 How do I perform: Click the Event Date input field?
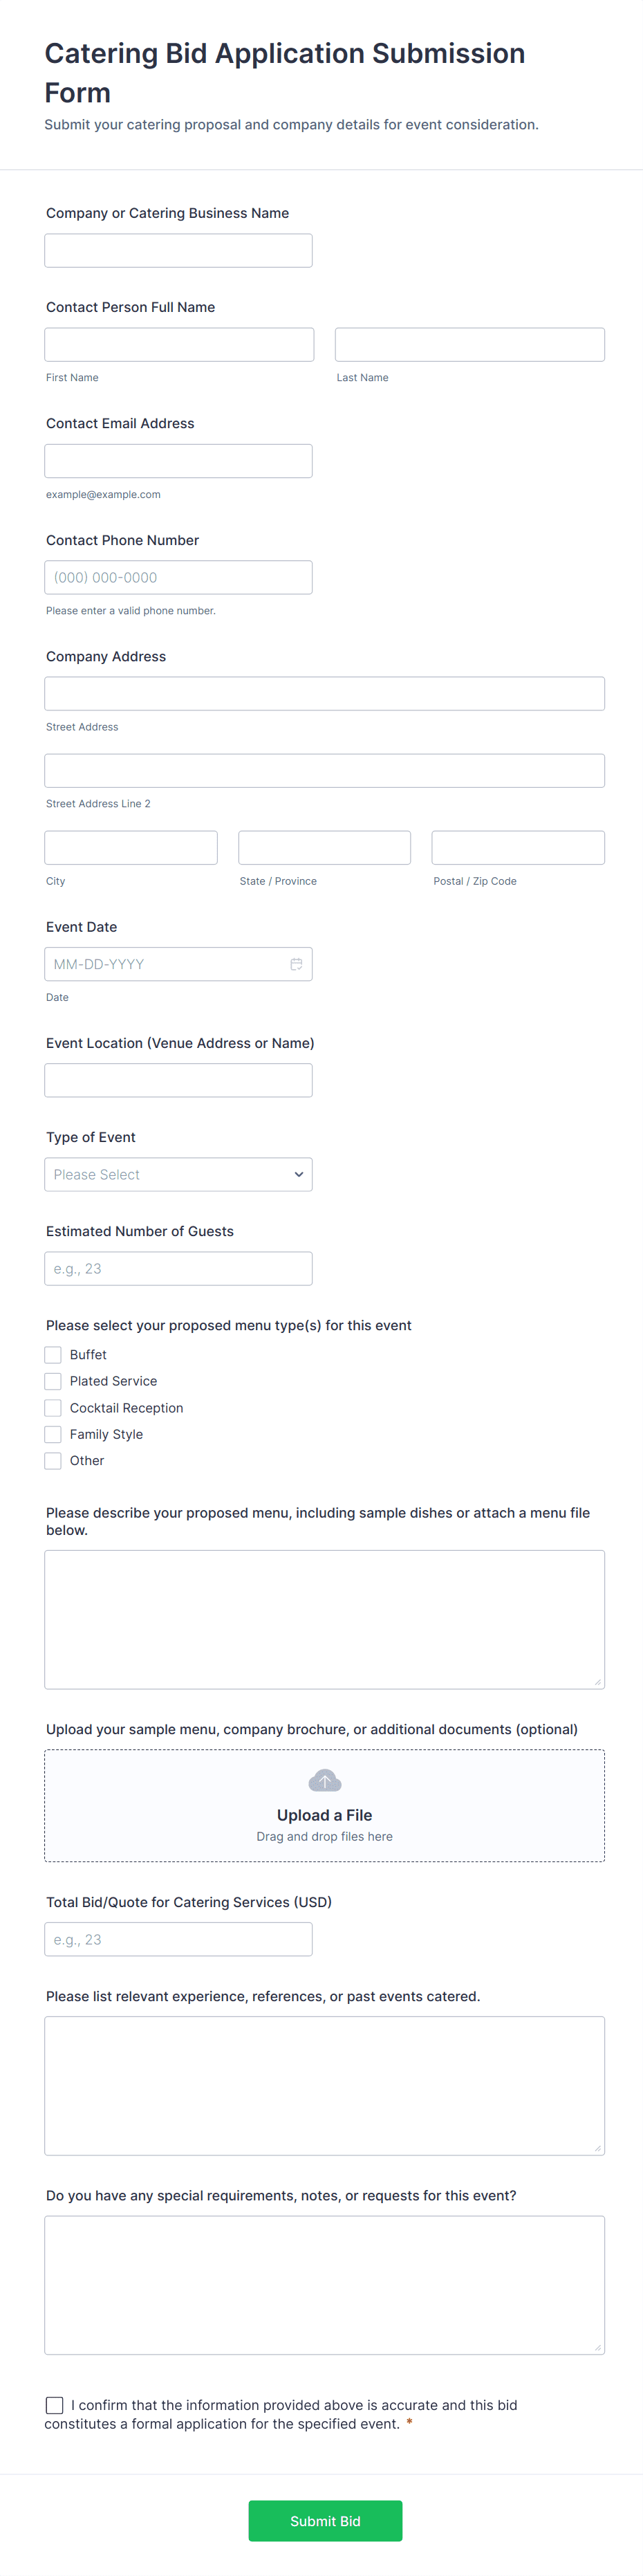(x=165, y=964)
